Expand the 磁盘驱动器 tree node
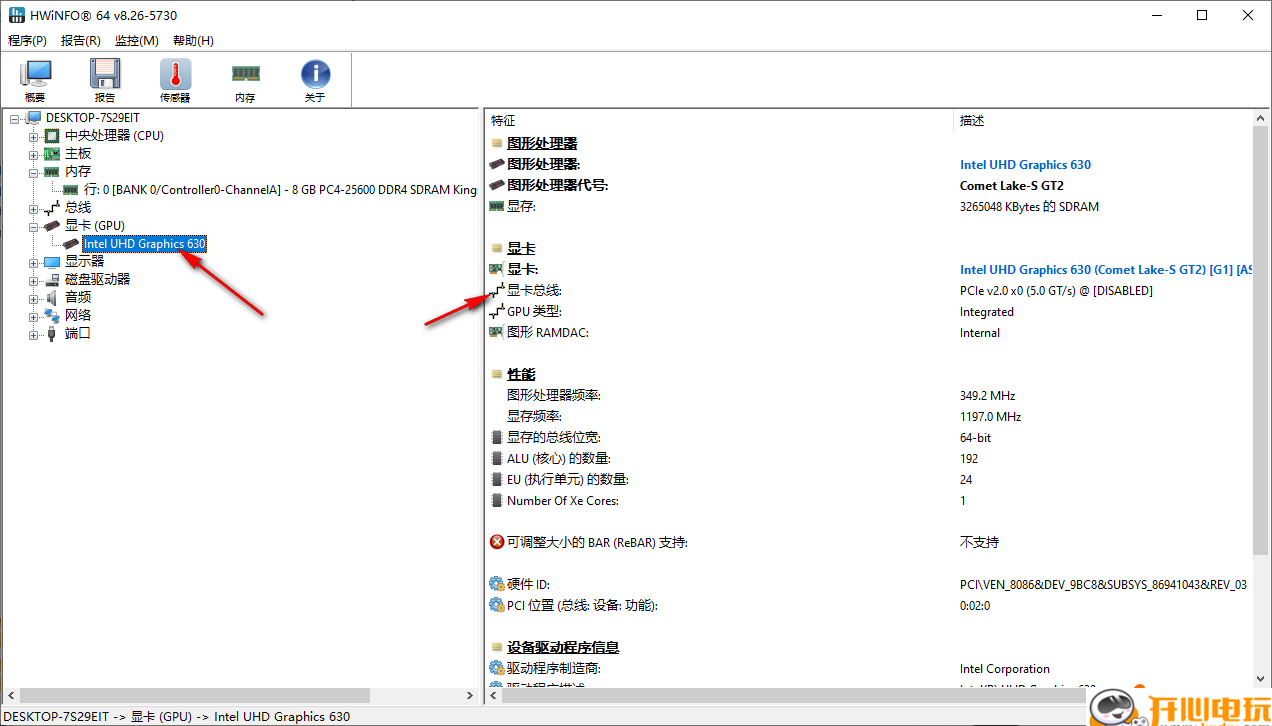Screen dimensions: 1272x726 (x=33, y=279)
